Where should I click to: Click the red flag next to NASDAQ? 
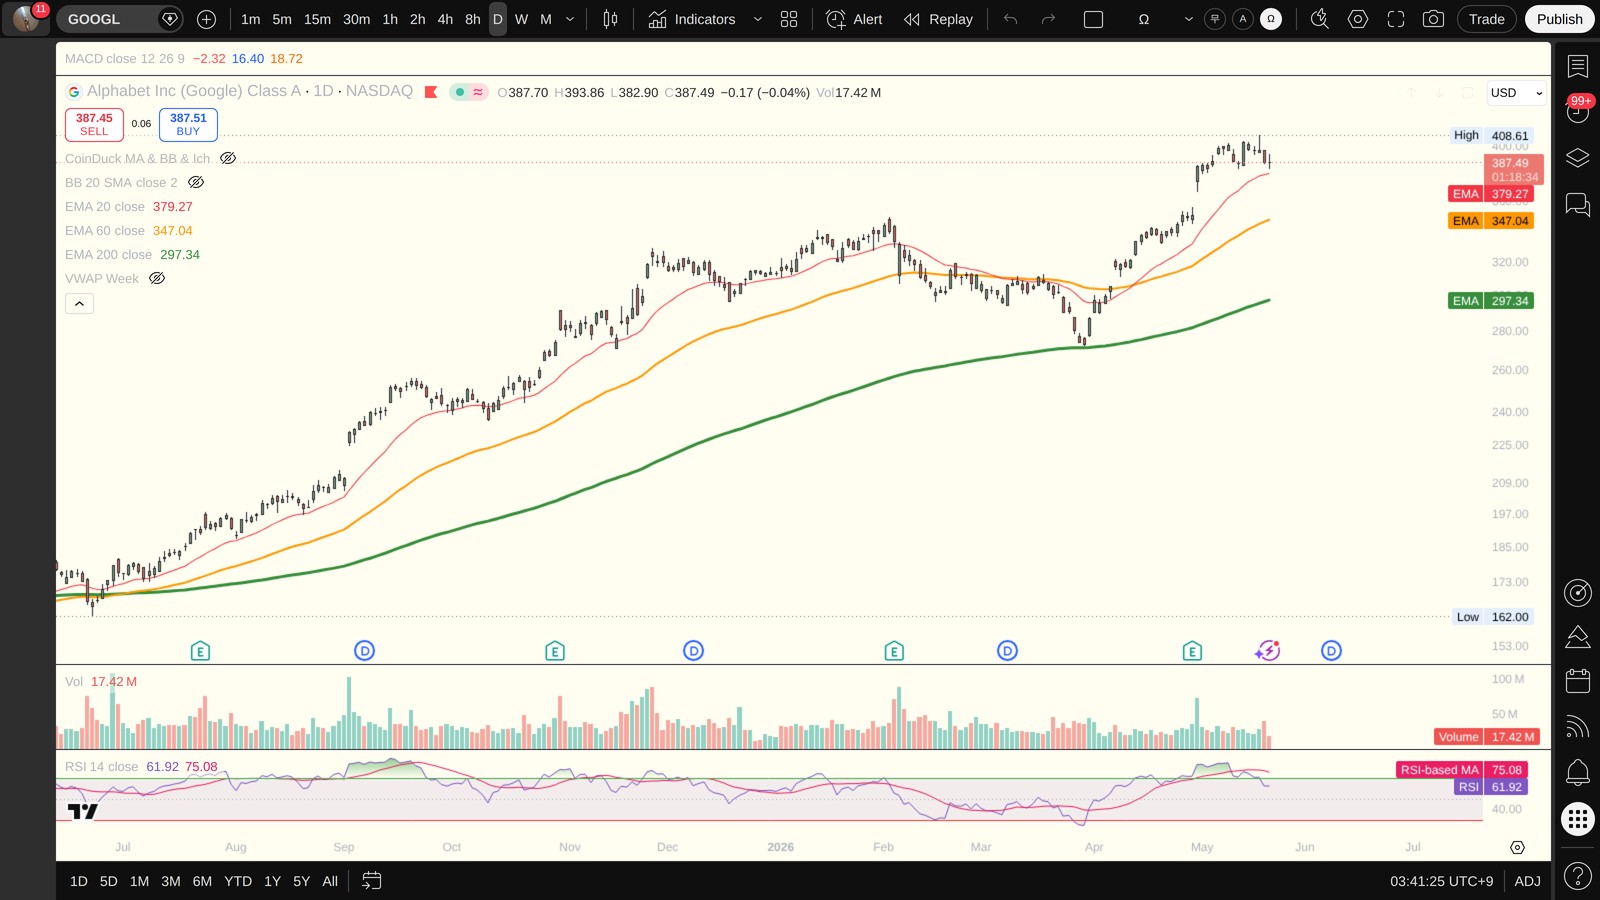click(x=431, y=92)
